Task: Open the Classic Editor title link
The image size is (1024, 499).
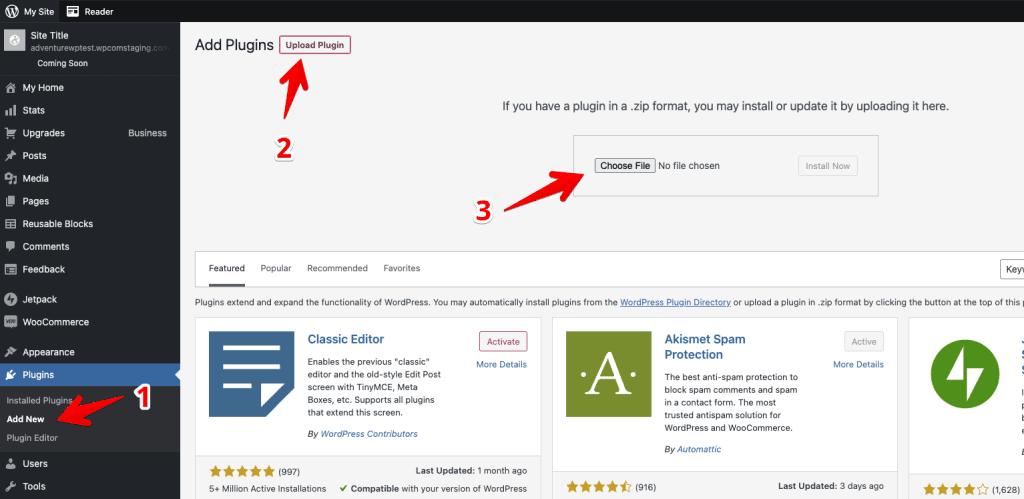Action: click(x=345, y=340)
